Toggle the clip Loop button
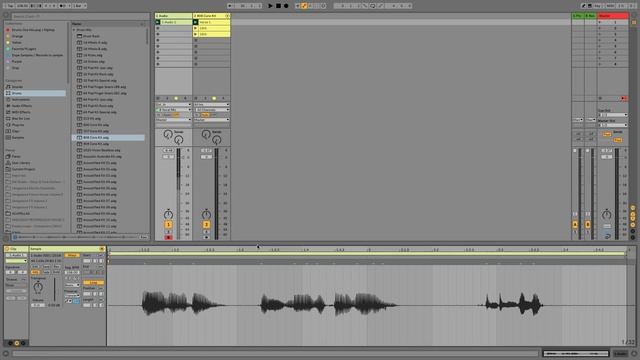 point(93,282)
